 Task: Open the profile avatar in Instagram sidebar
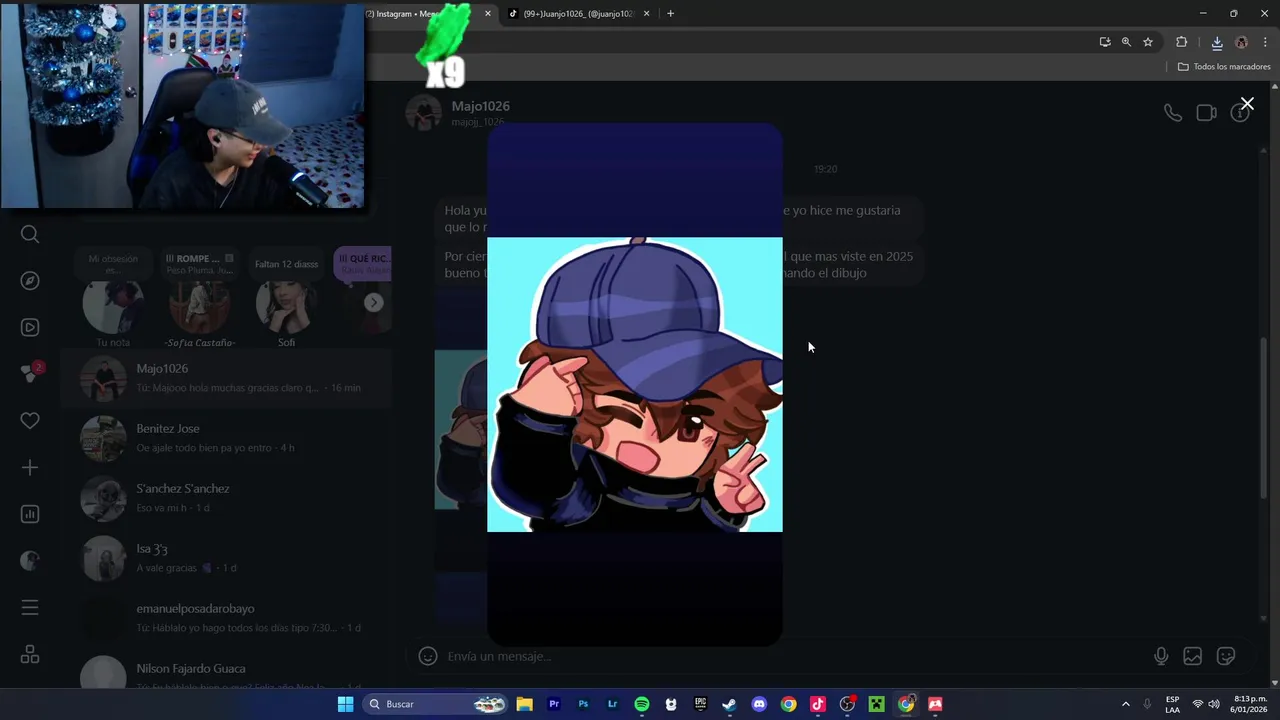click(x=30, y=561)
